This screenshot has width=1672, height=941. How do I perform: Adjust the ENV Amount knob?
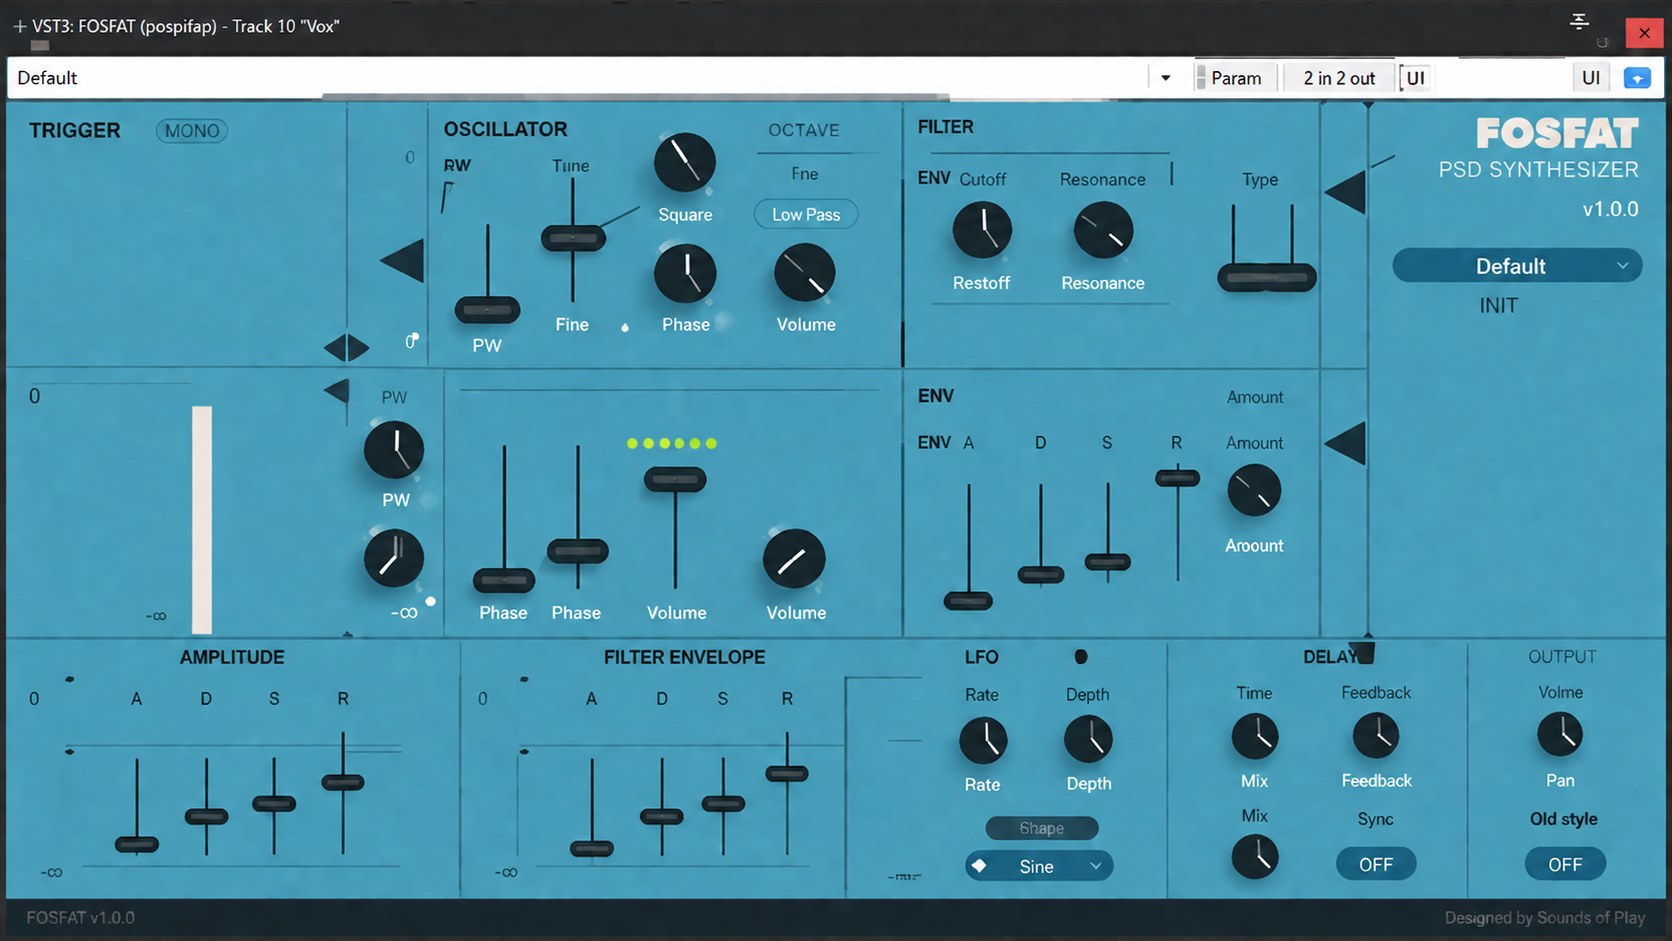tap(1254, 491)
